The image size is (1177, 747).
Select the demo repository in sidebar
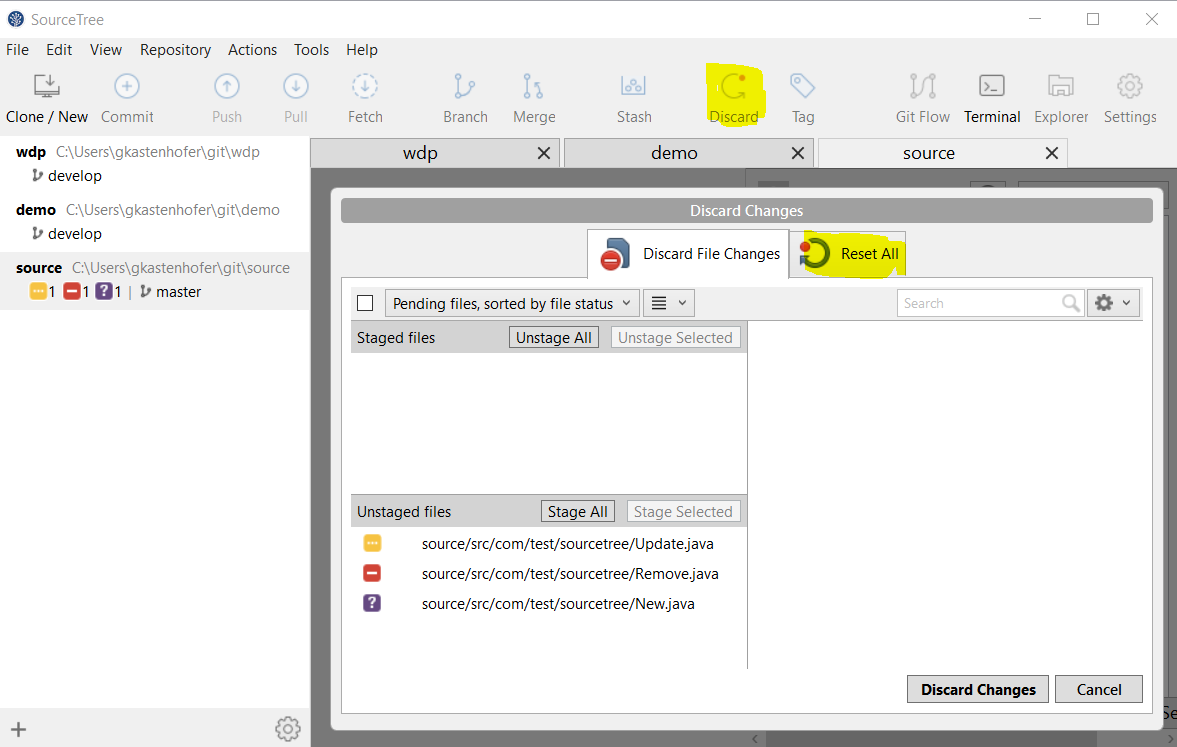coord(155,221)
